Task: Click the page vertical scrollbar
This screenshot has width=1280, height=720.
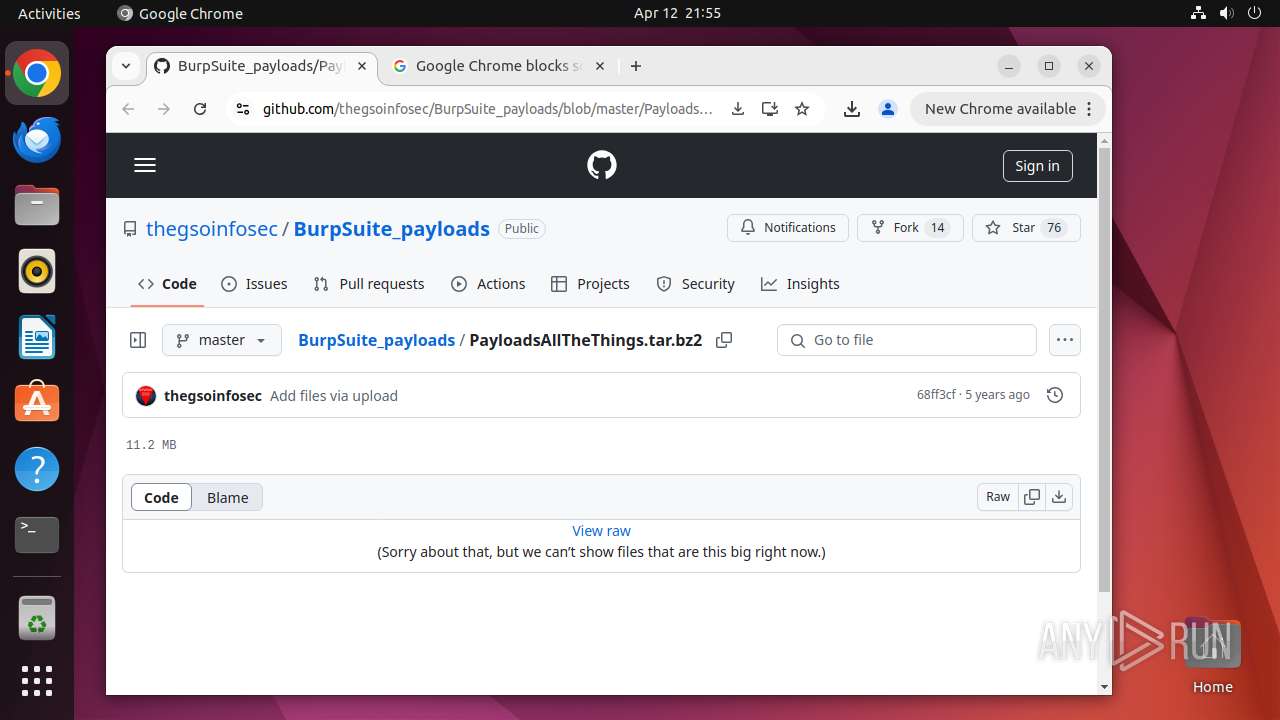Action: point(1105,370)
